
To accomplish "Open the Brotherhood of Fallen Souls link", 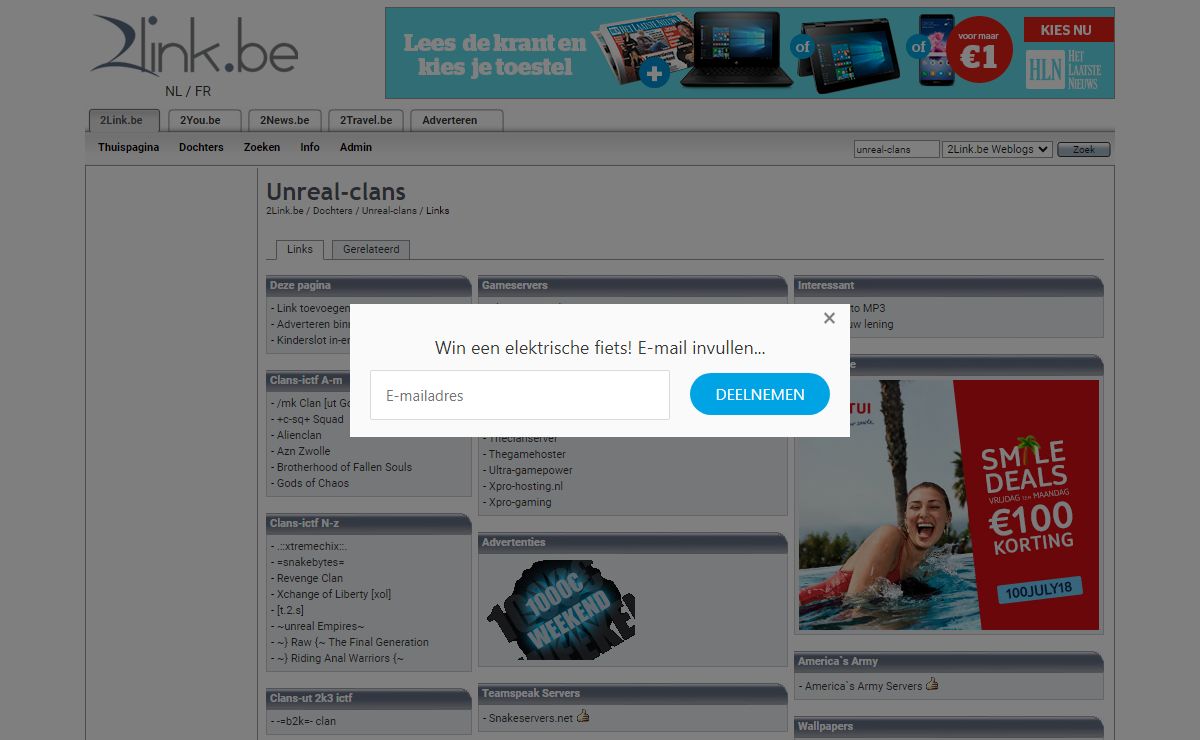I will [x=344, y=467].
